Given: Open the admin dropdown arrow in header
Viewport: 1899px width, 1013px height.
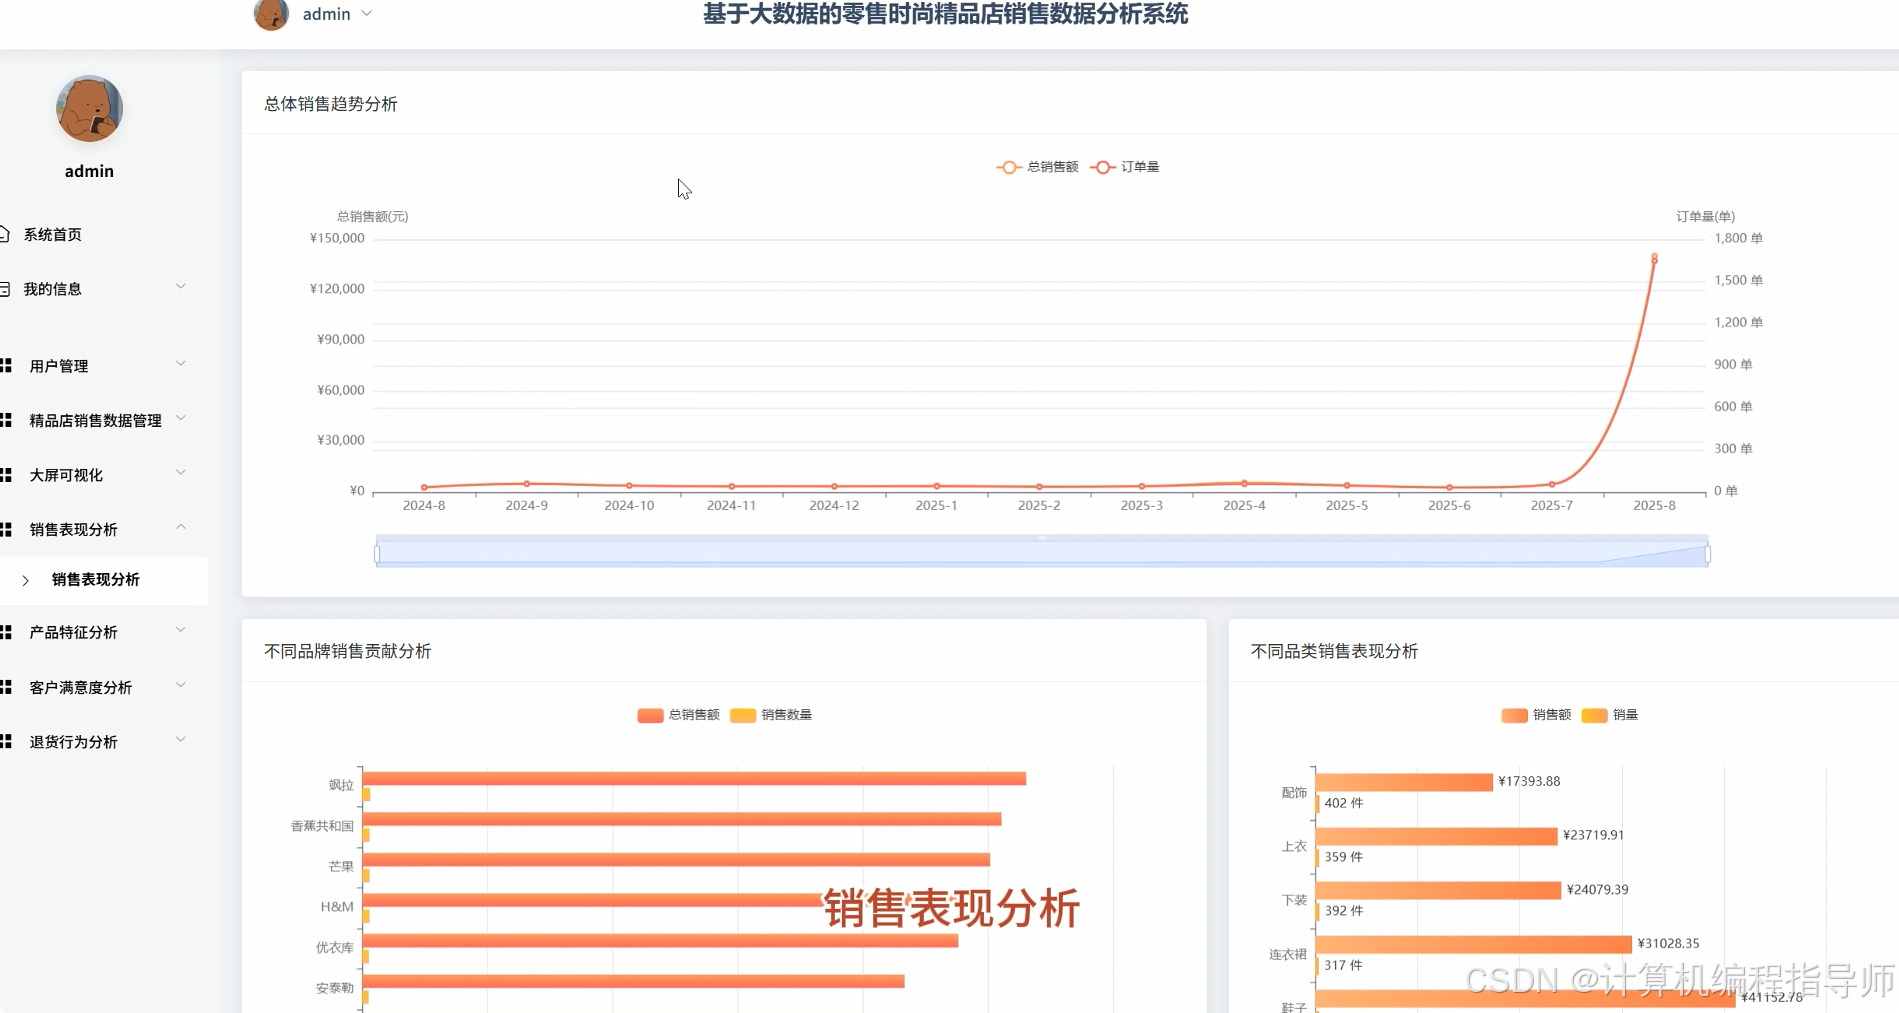Looking at the screenshot, I should click(x=367, y=13).
